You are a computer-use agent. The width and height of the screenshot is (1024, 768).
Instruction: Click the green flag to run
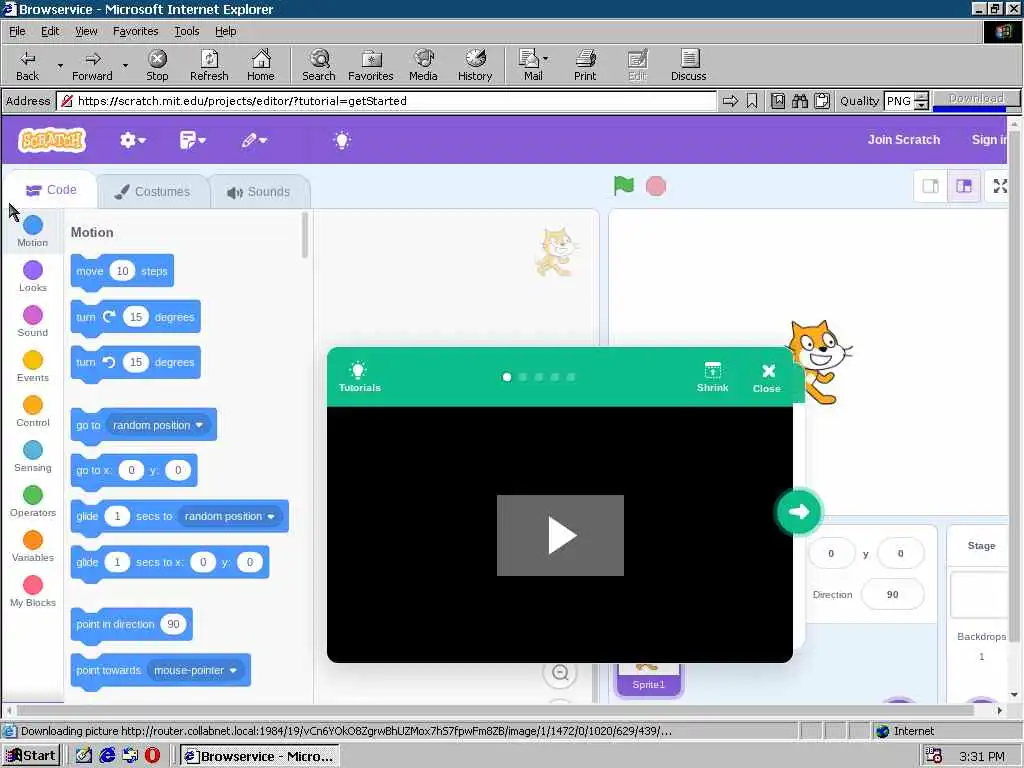[624, 186]
